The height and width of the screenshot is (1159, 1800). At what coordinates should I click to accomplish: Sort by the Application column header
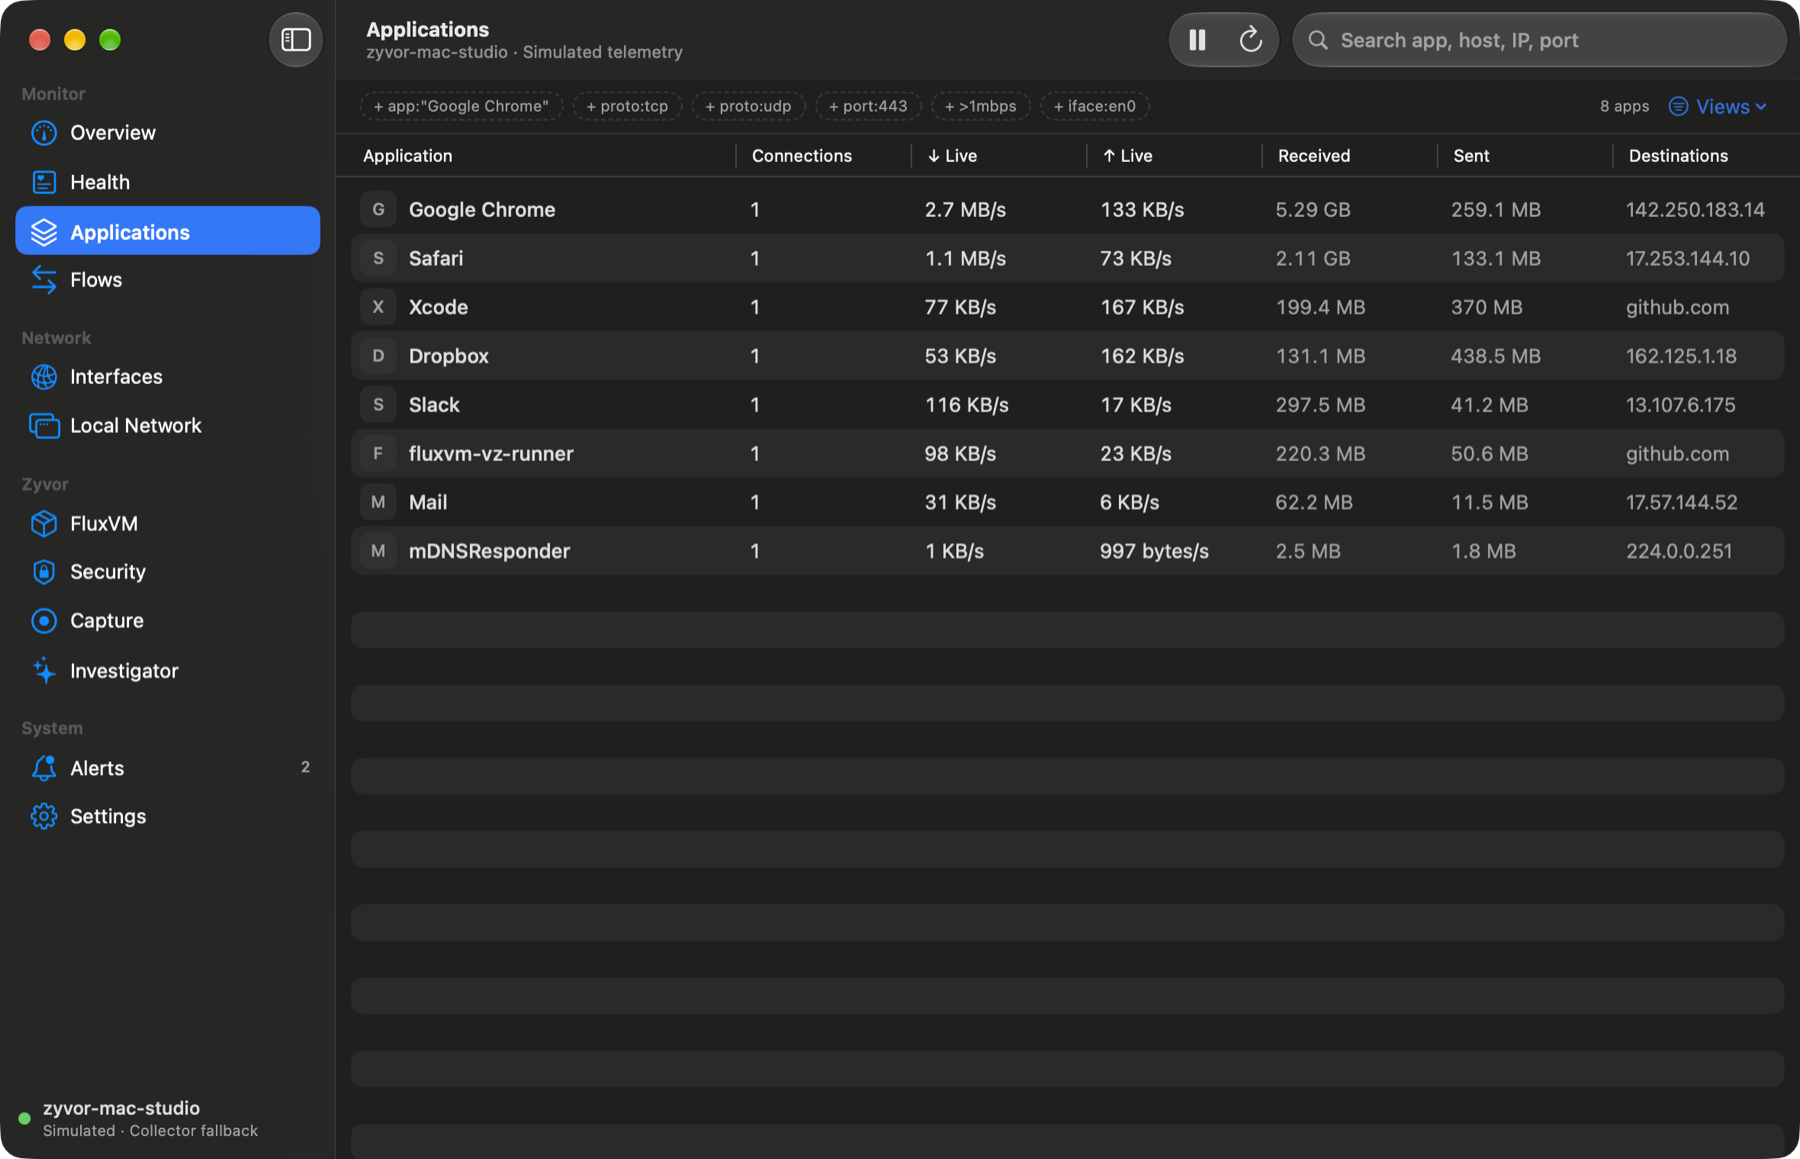pyautogui.click(x=408, y=156)
